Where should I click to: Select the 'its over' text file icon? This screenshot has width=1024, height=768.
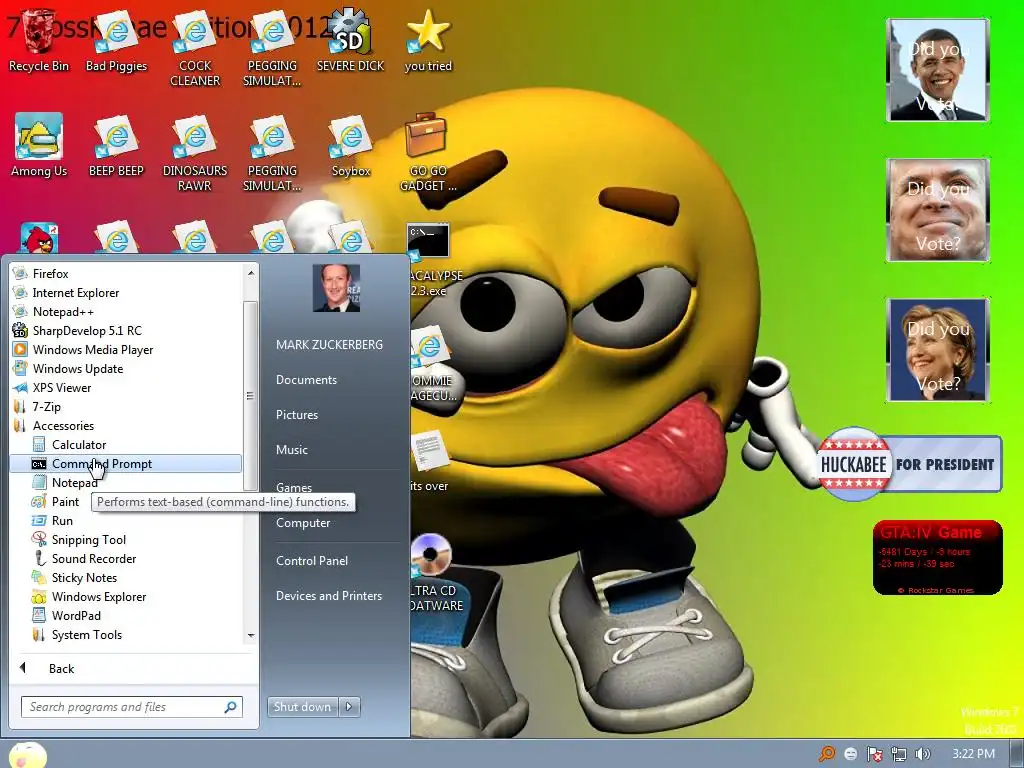coord(428,460)
